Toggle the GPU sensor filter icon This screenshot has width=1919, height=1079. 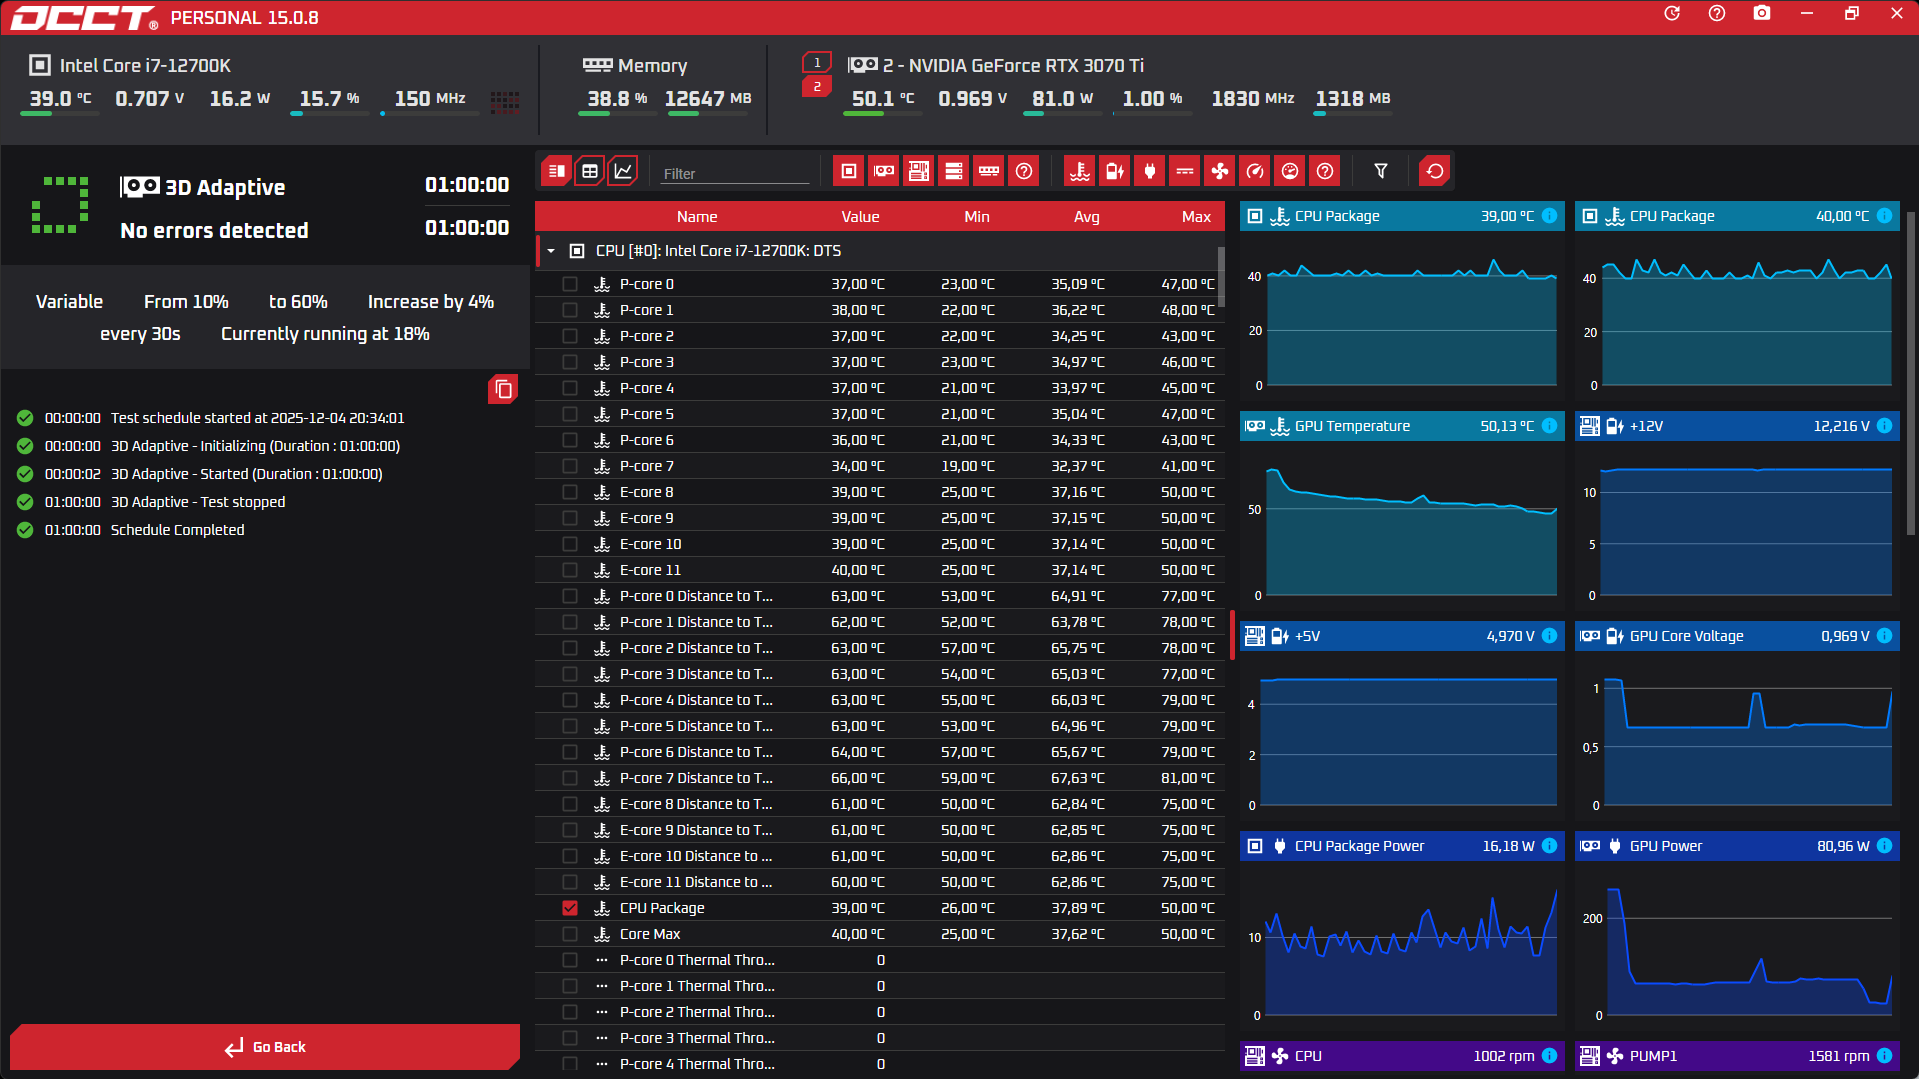884,171
